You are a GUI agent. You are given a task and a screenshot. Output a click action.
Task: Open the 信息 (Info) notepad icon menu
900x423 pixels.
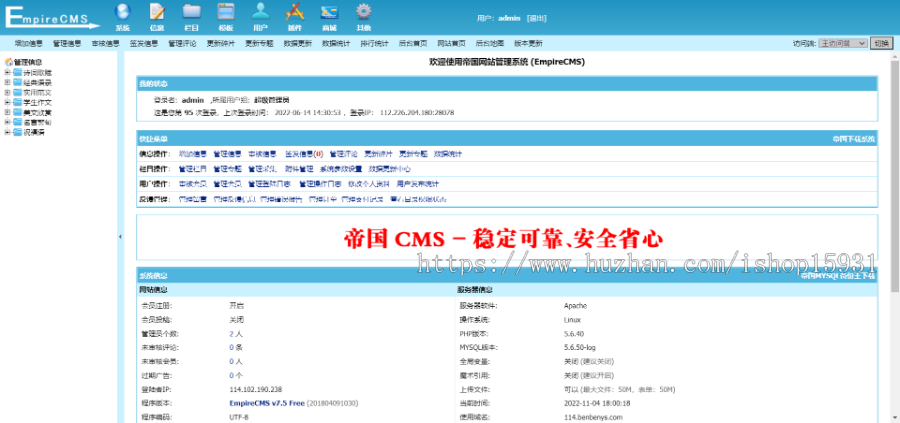click(x=157, y=16)
